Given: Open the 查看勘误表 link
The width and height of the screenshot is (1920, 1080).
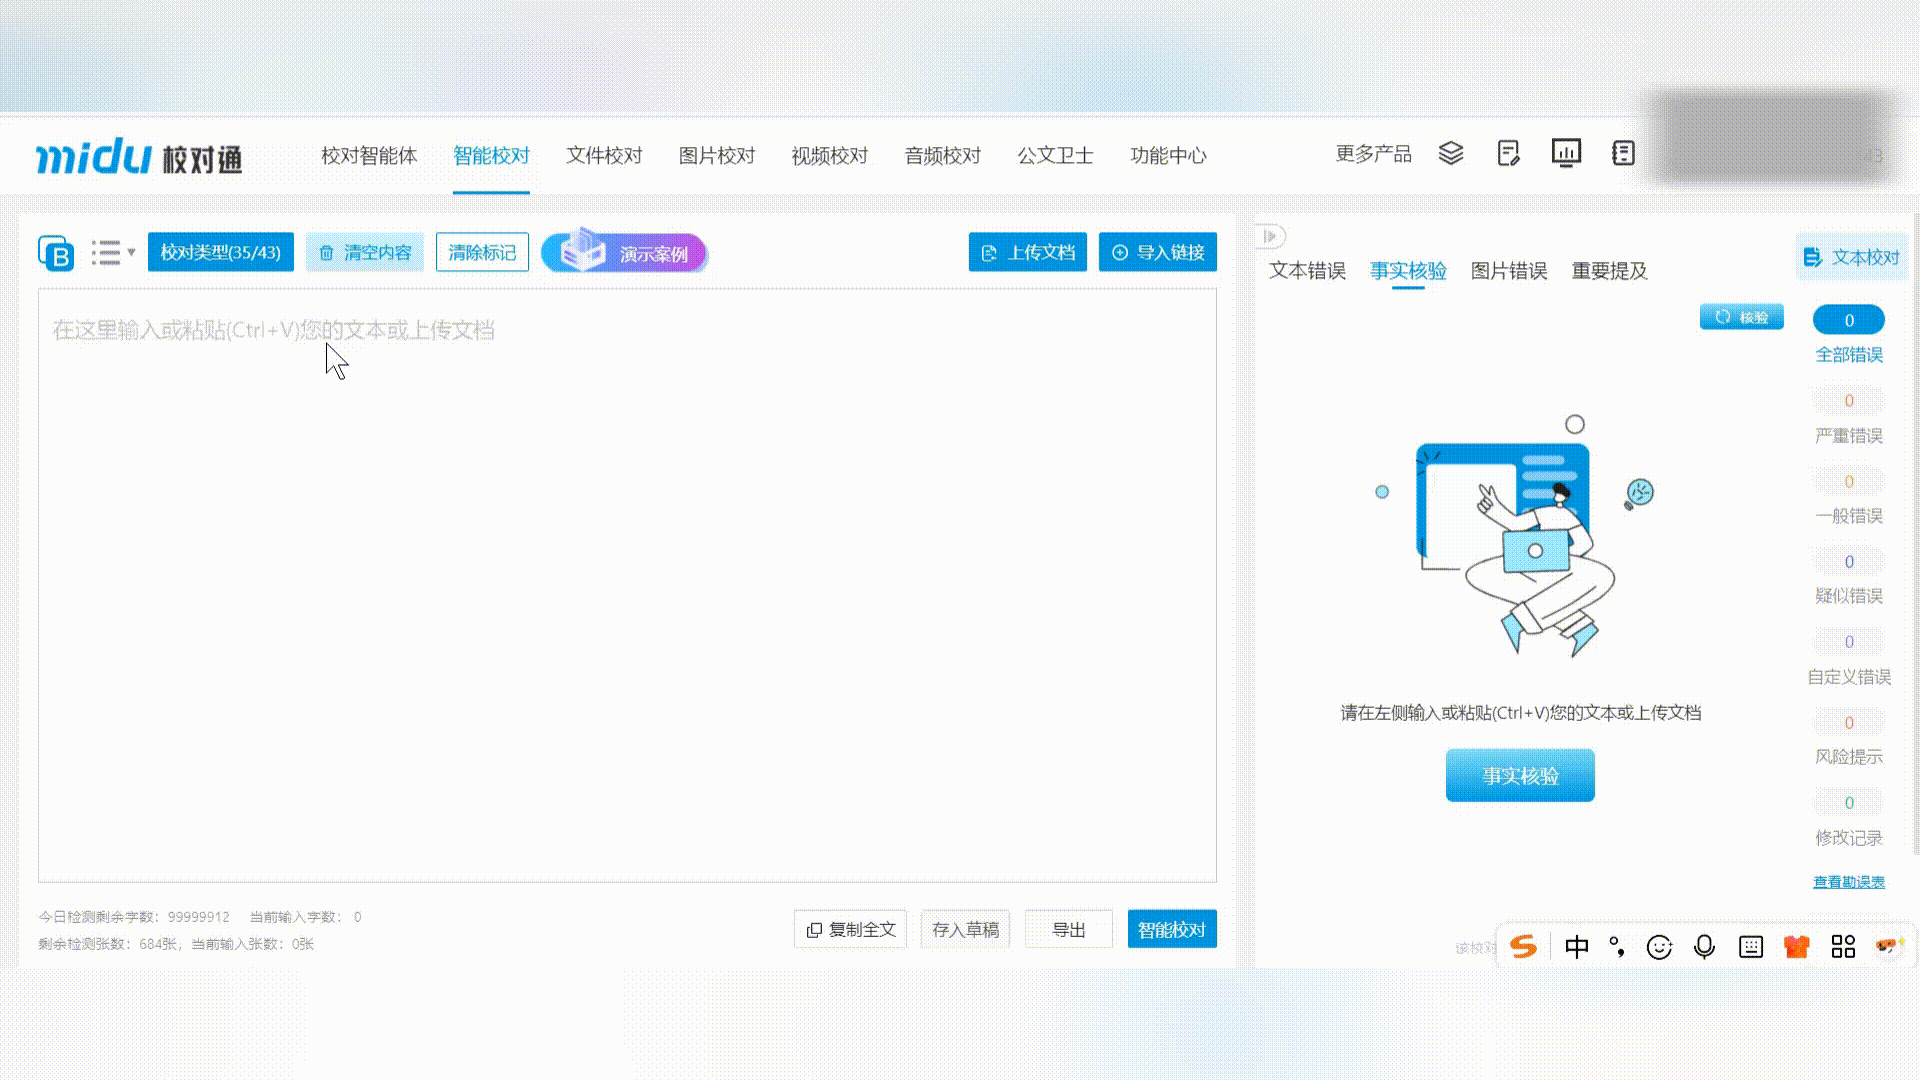Looking at the screenshot, I should (1848, 881).
